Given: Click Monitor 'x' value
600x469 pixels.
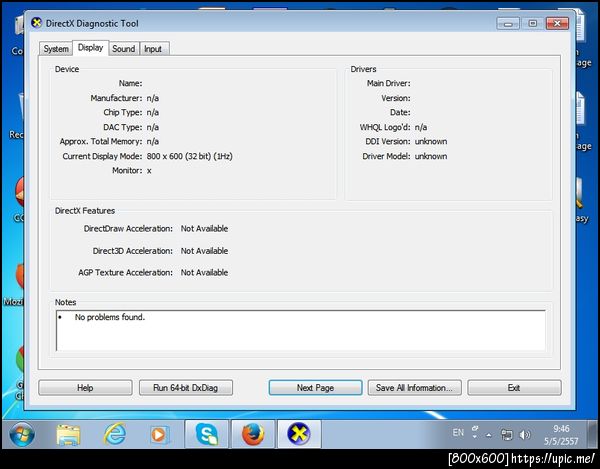Looking at the screenshot, I should [149, 171].
